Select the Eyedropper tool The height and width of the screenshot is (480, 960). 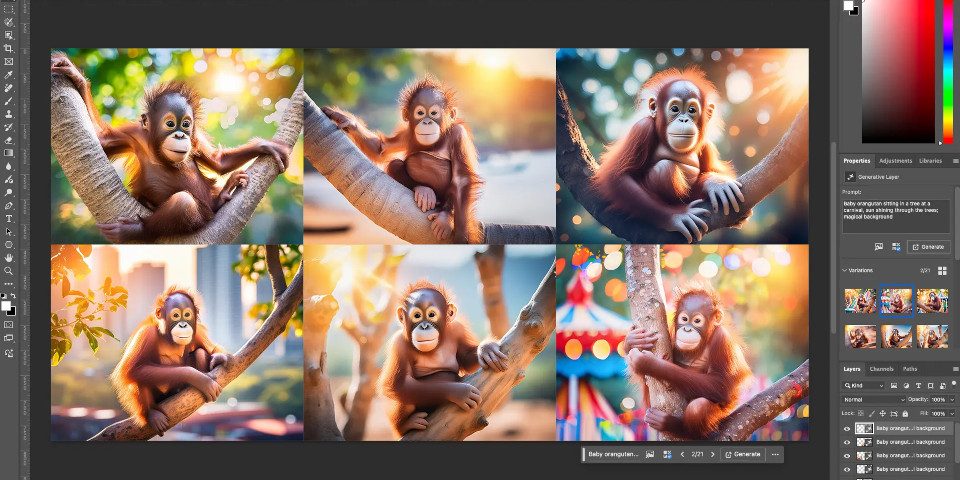9,88
